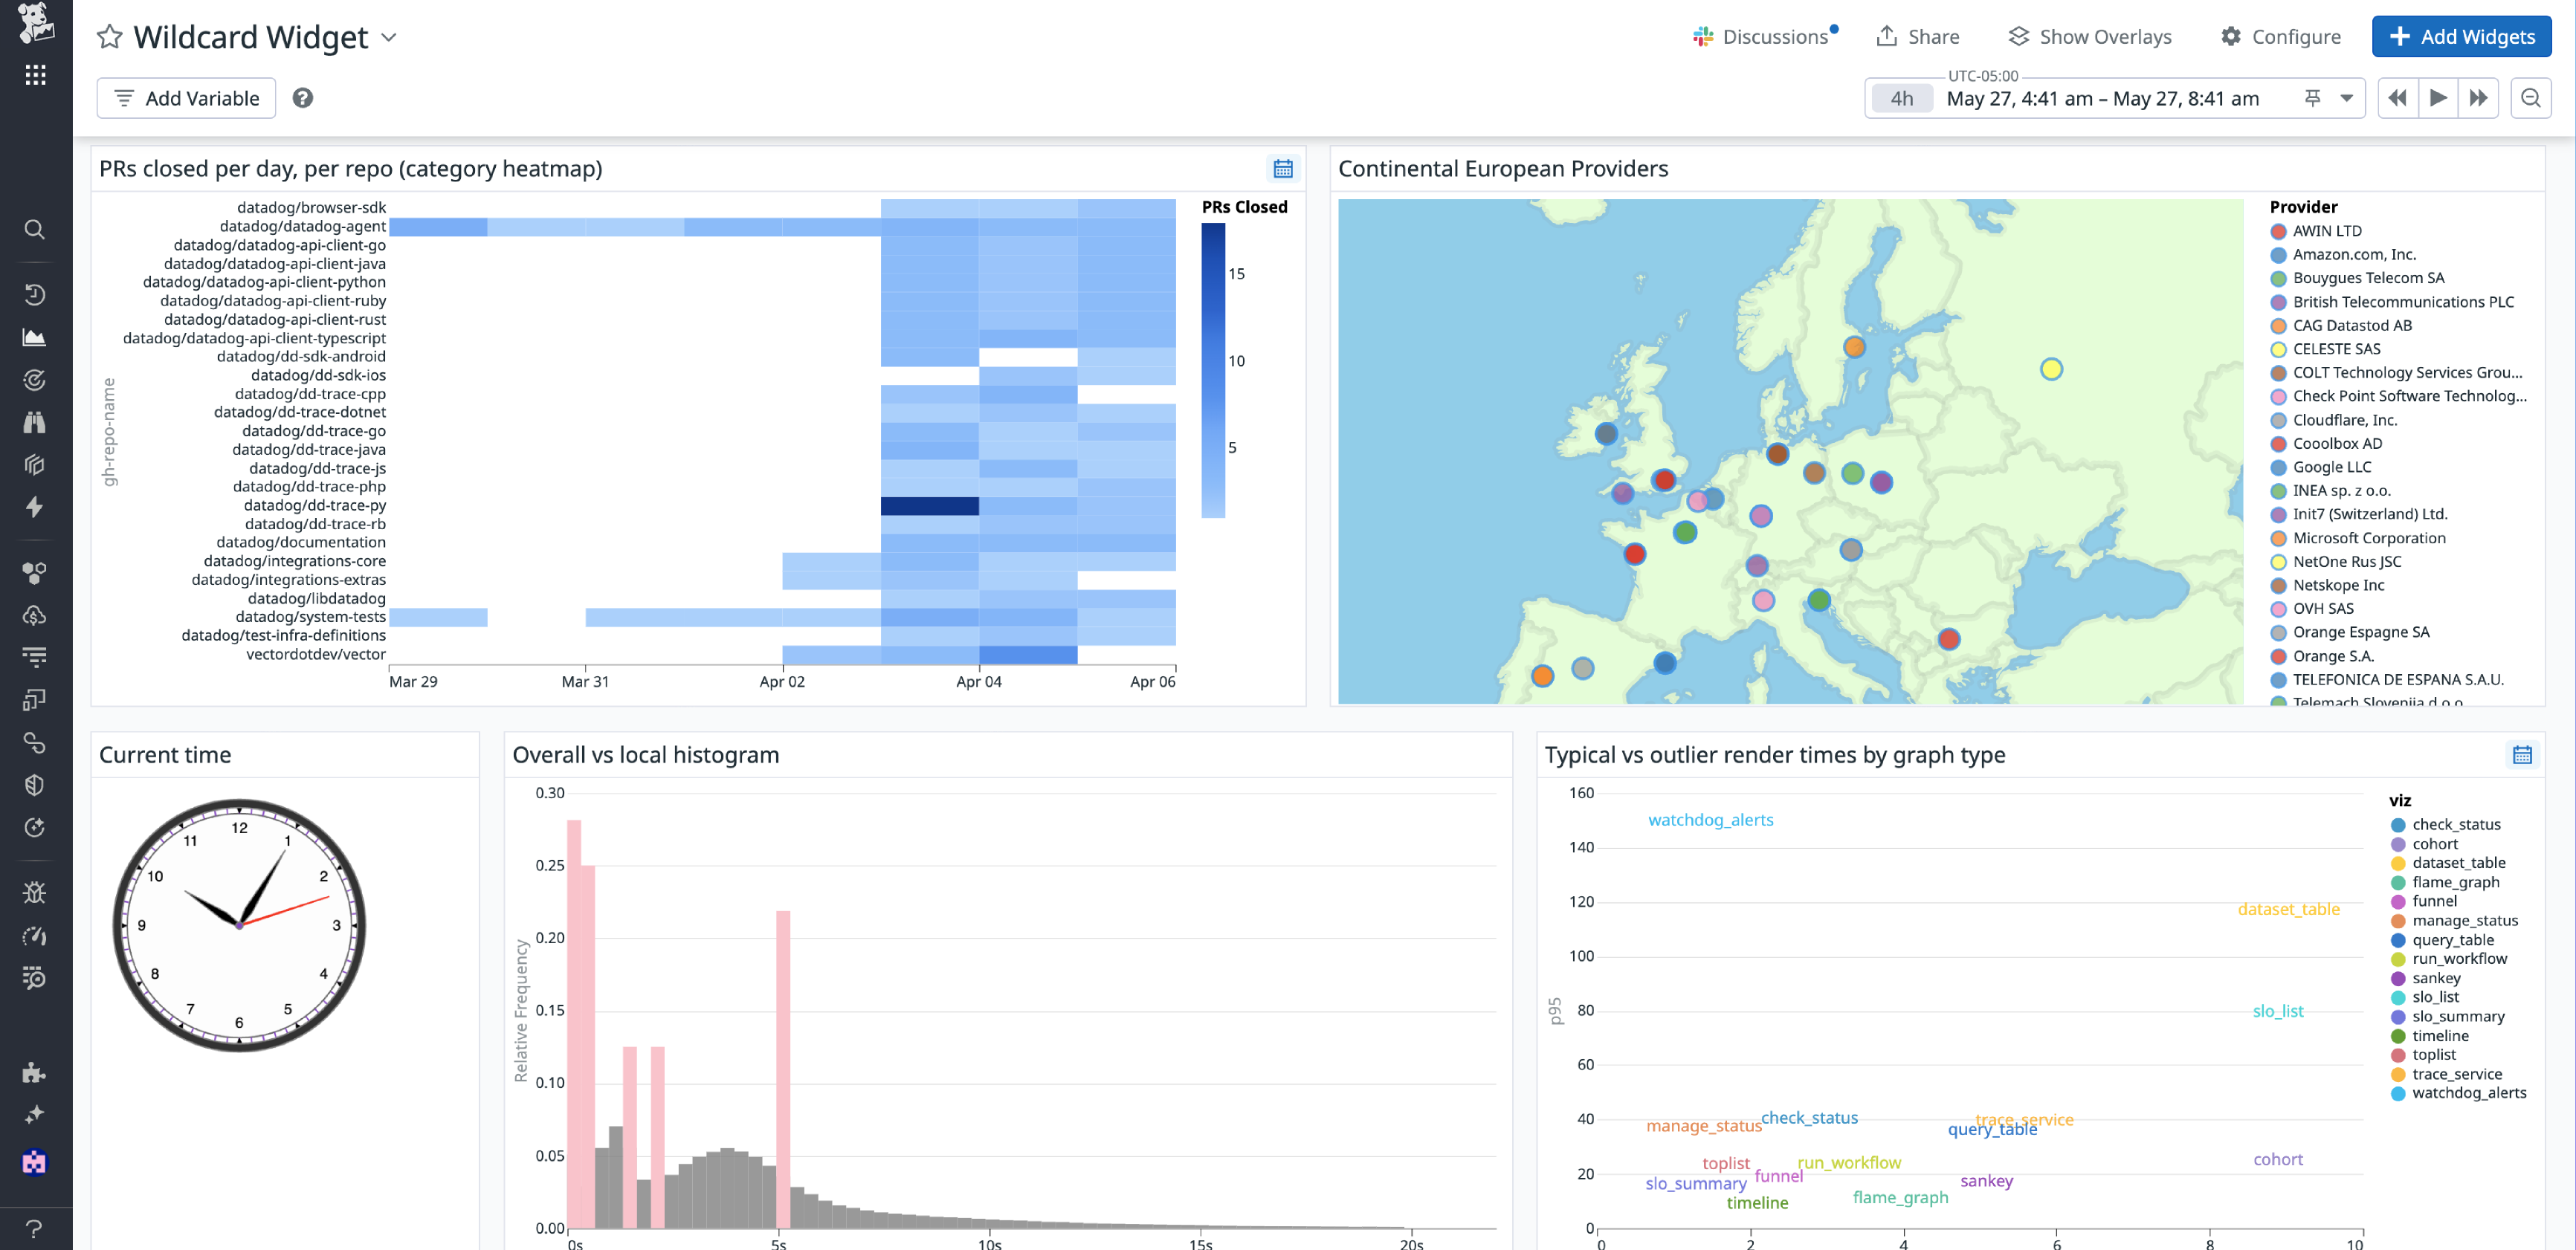The height and width of the screenshot is (1250, 2576).
Task: Star the Wildcard Widget dashboard
Action: [x=110, y=37]
